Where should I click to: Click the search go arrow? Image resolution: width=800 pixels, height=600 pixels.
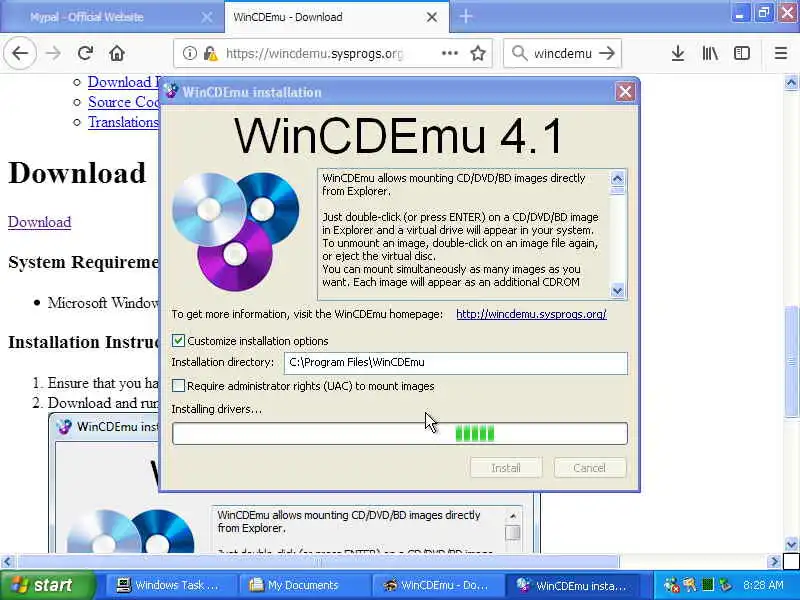point(607,53)
